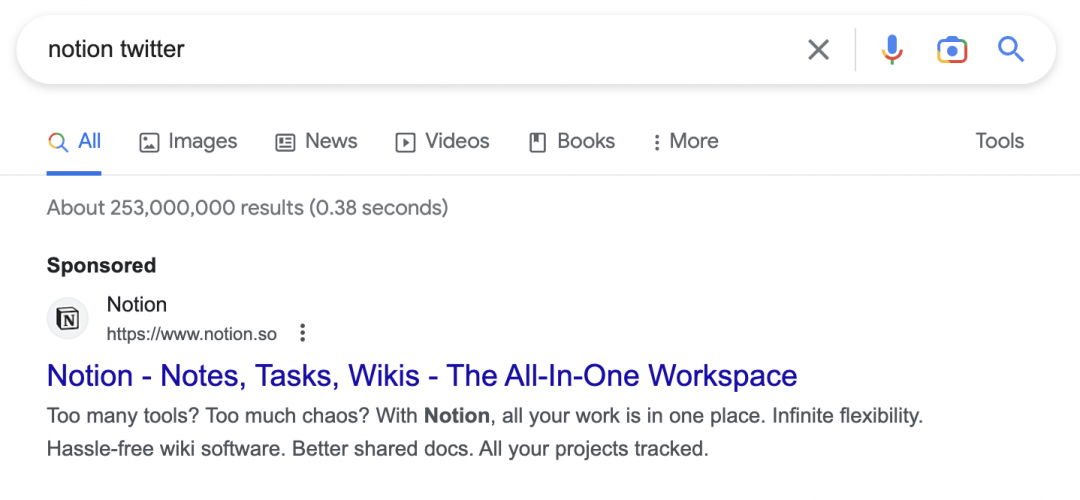Start voice search with microphone icon
The width and height of the screenshot is (1080, 500).
(x=892, y=49)
